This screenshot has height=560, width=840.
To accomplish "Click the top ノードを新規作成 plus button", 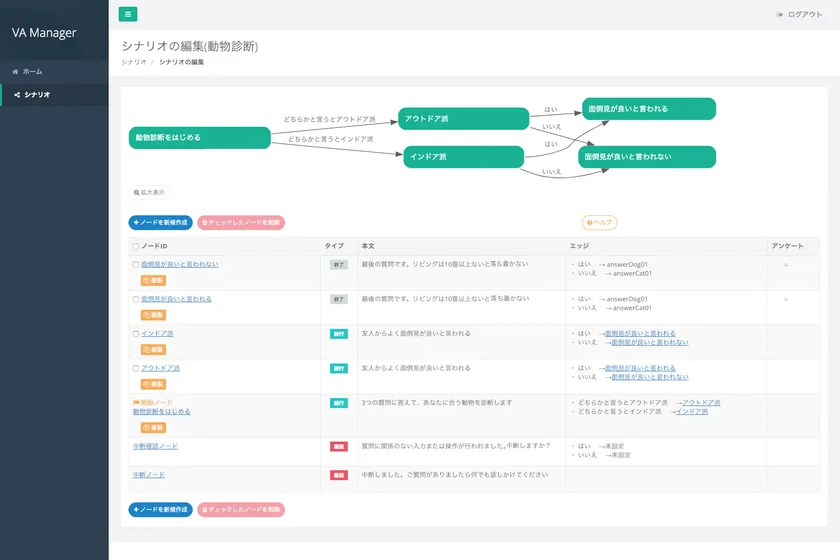I will [160, 223].
